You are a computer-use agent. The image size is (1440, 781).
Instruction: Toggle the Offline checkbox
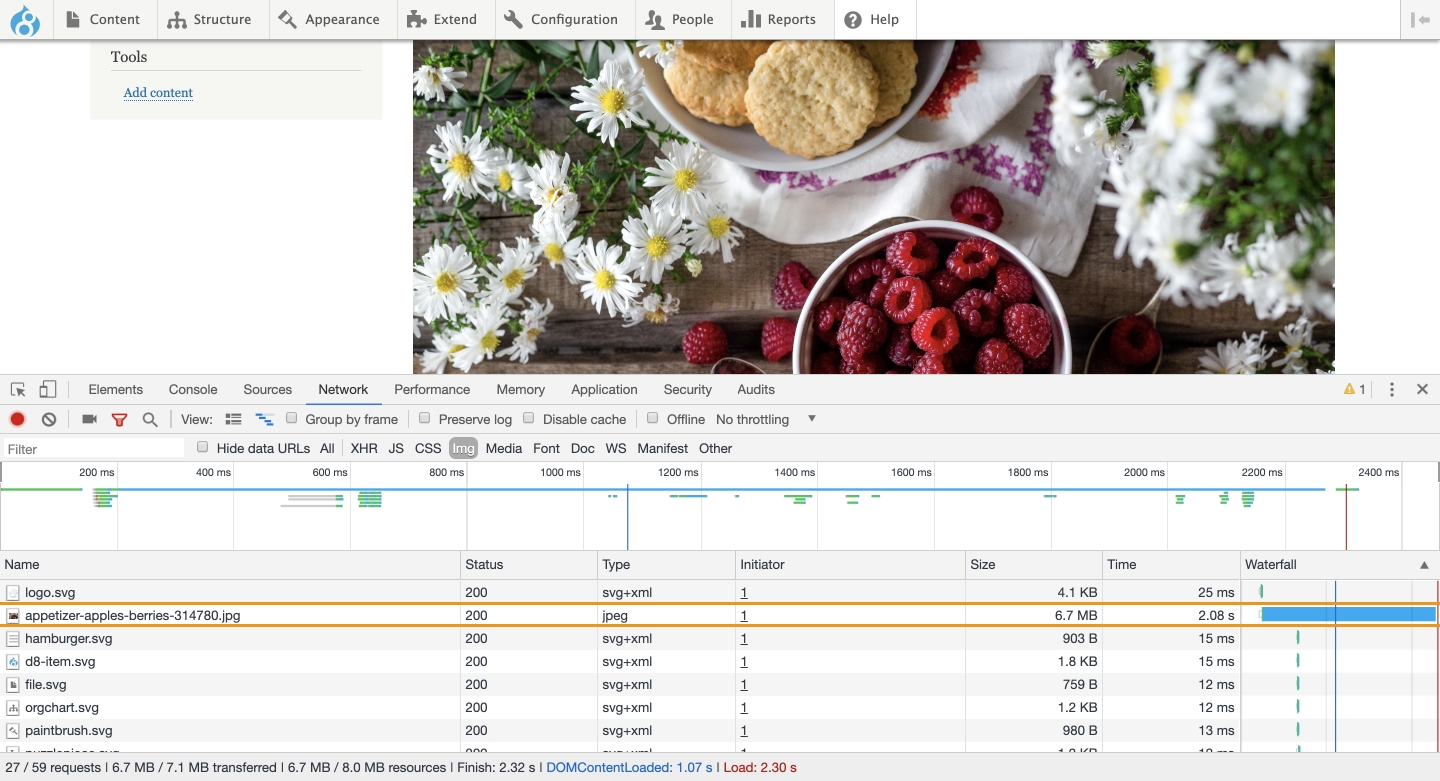(x=653, y=418)
